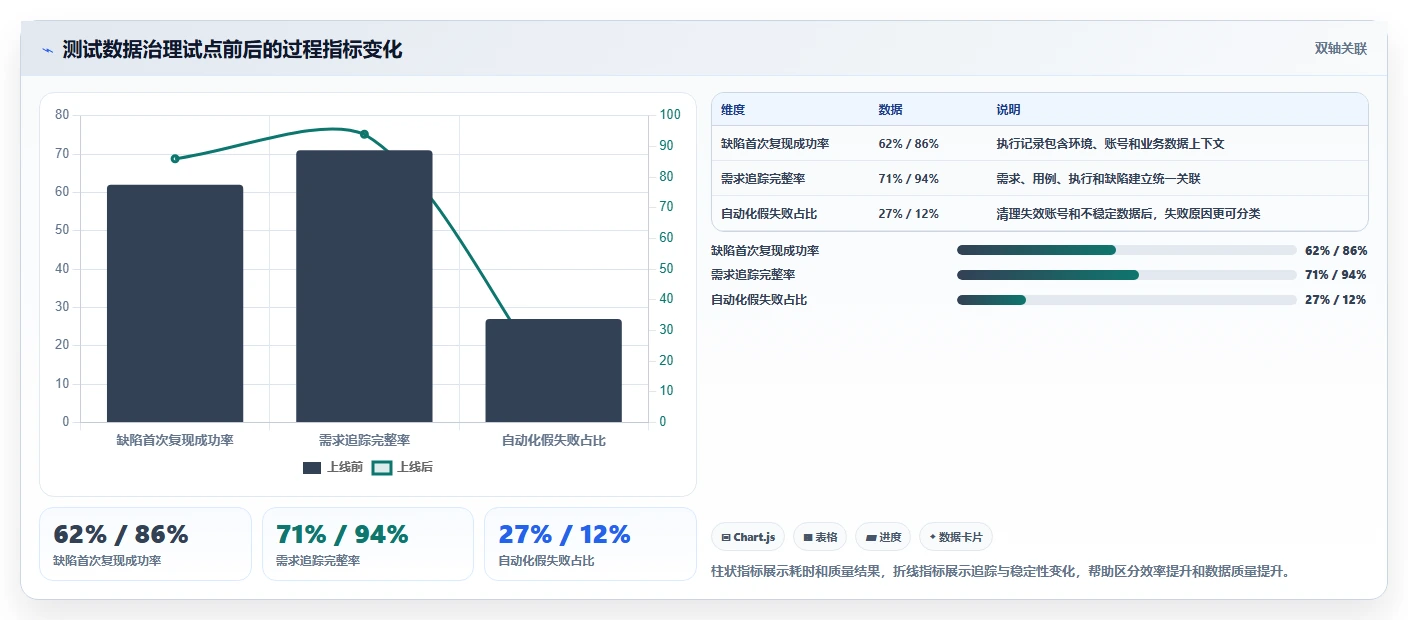Click the 需求追踪完整率 bar in chart
The image size is (1408, 620).
364,286
